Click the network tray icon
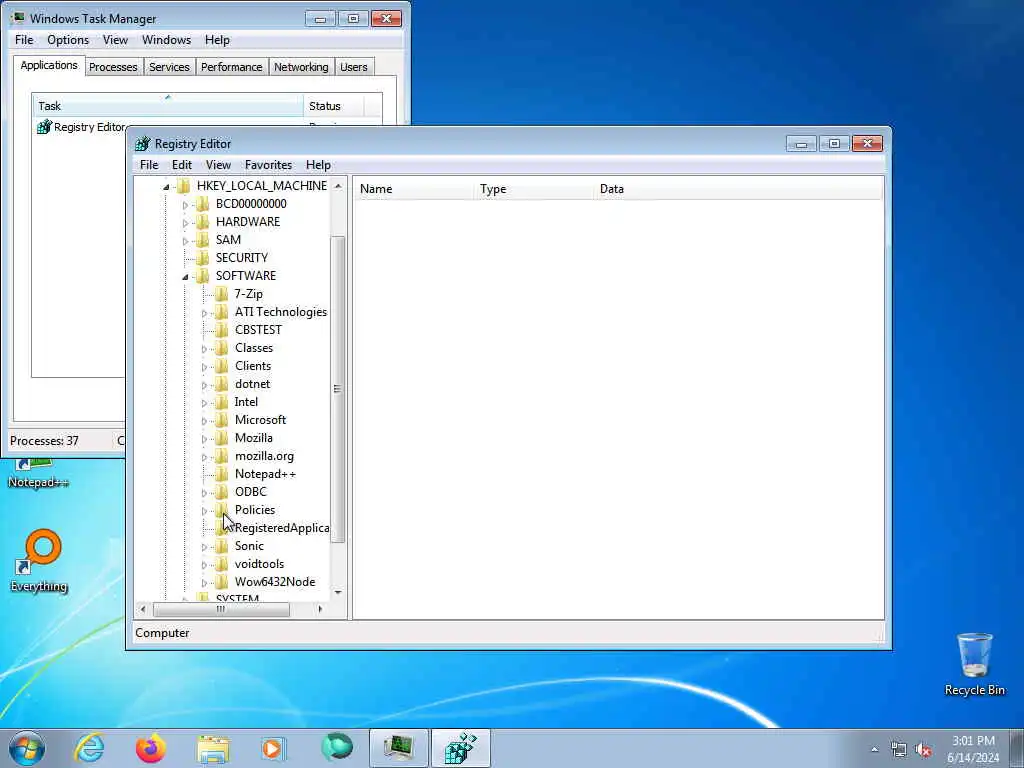 click(x=899, y=750)
